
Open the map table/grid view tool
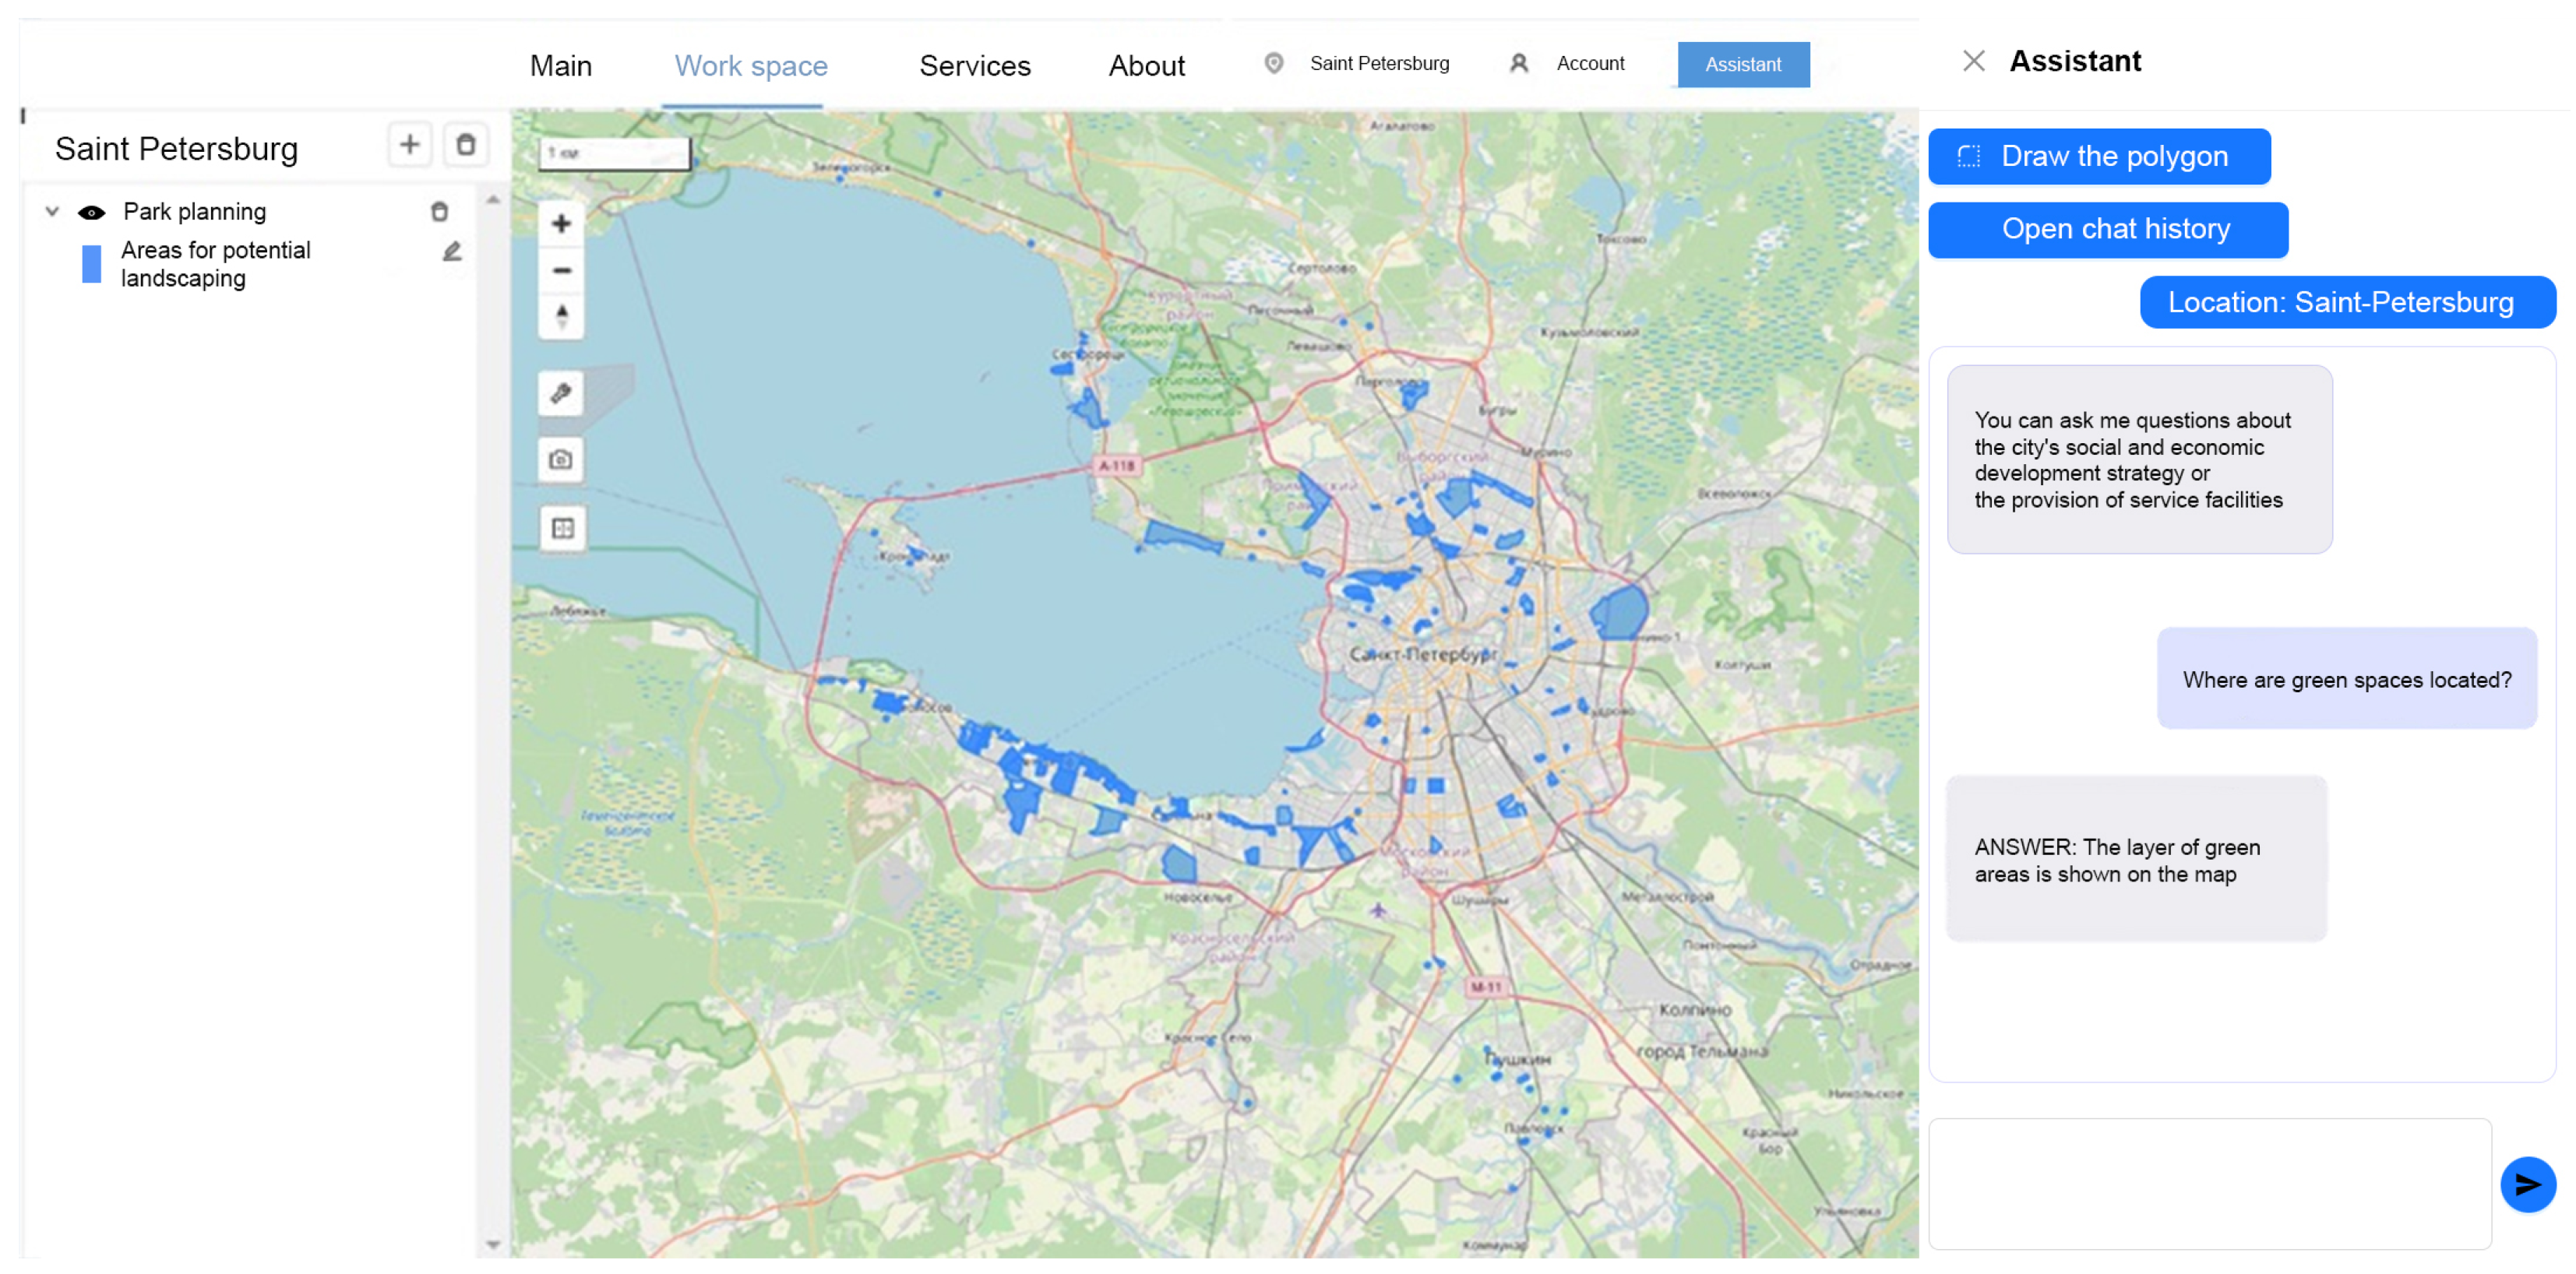(563, 528)
